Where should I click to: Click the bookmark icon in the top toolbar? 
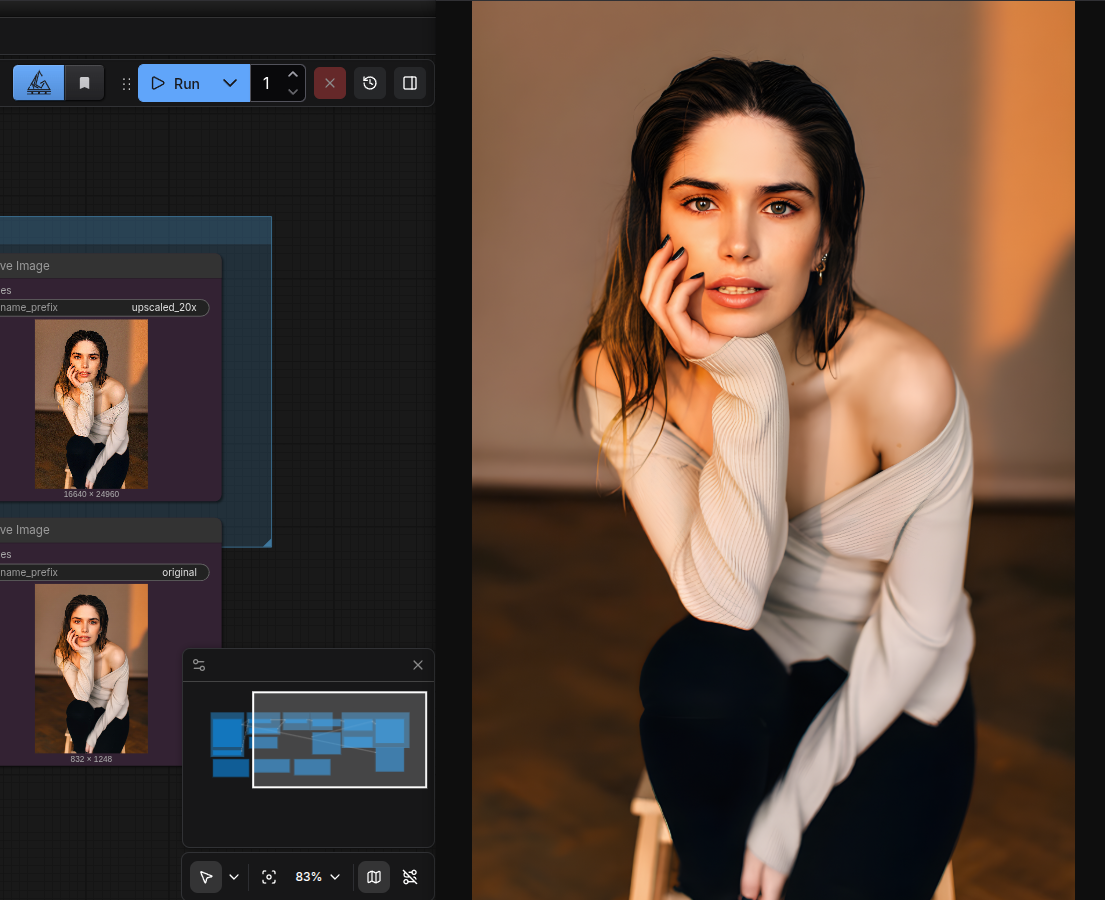(x=85, y=83)
